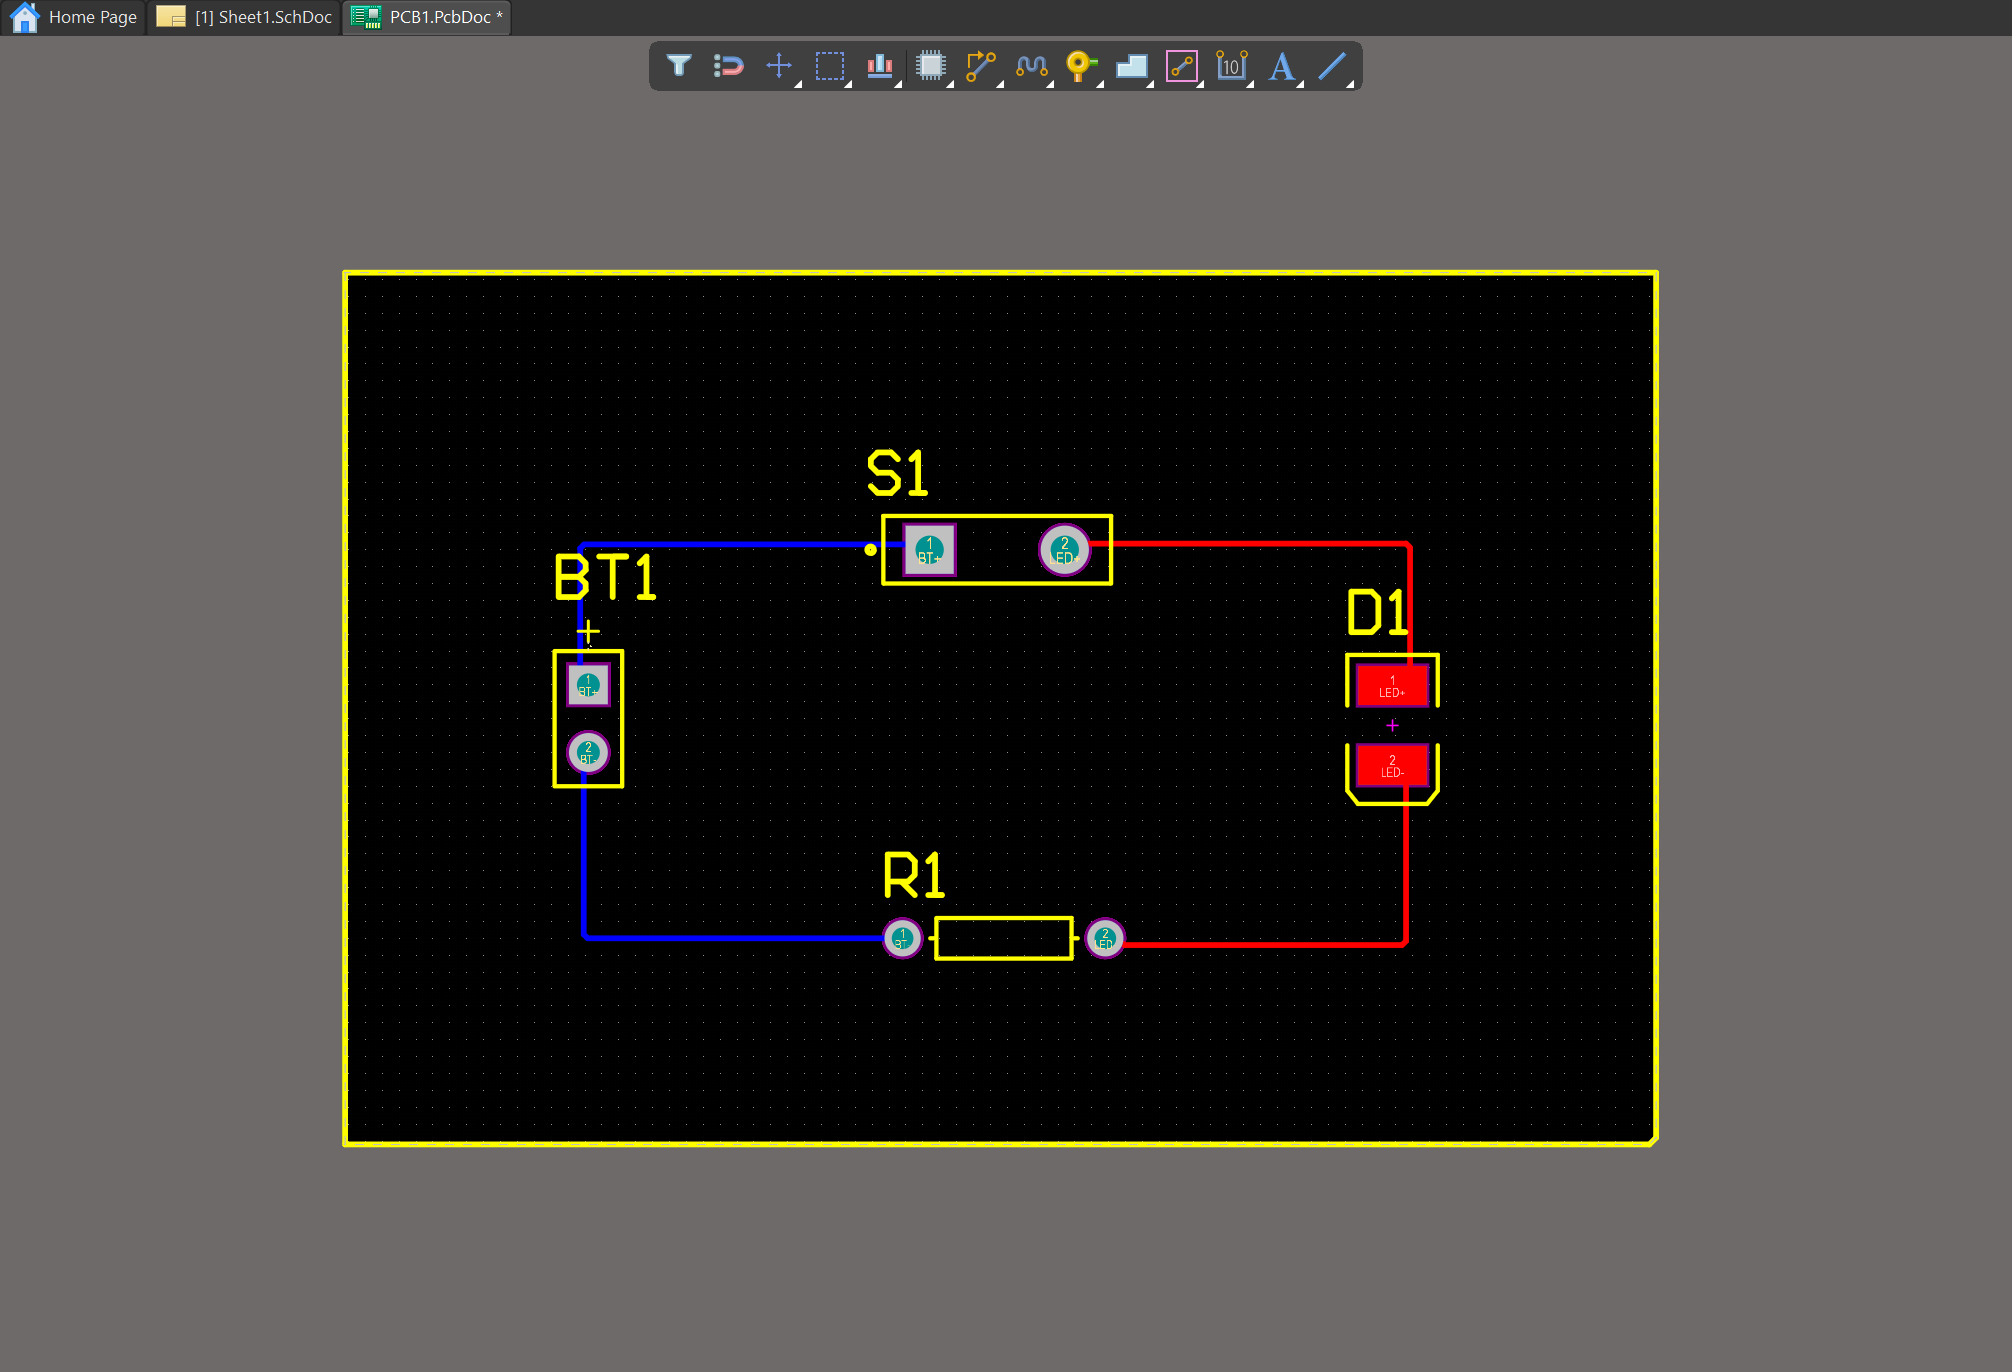Screen dimensions: 2012x1372
Task: Open the selection filter tool
Action: (x=679, y=66)
